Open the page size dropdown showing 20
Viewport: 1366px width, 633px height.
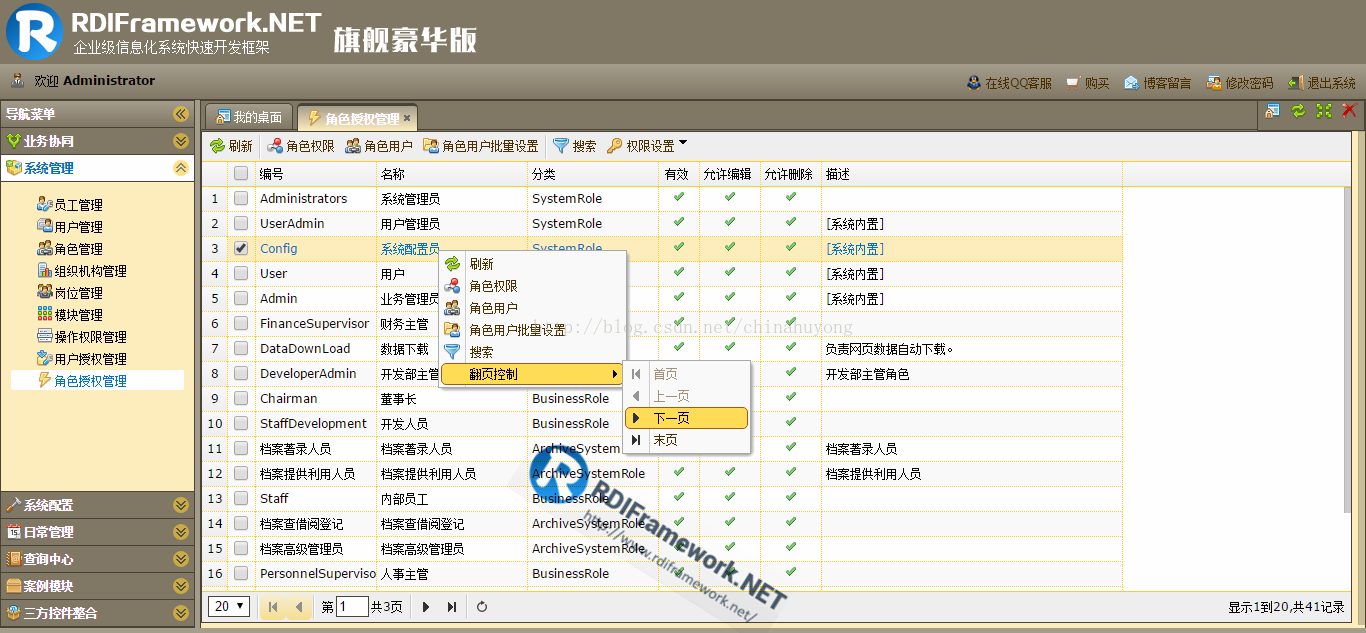[x=230, y=606]
